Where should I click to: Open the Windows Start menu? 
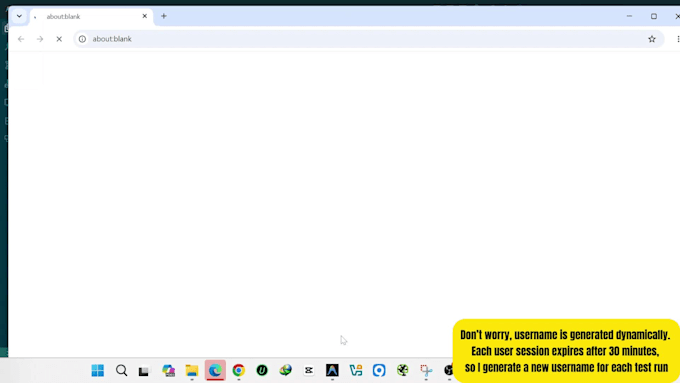point(98,370)
